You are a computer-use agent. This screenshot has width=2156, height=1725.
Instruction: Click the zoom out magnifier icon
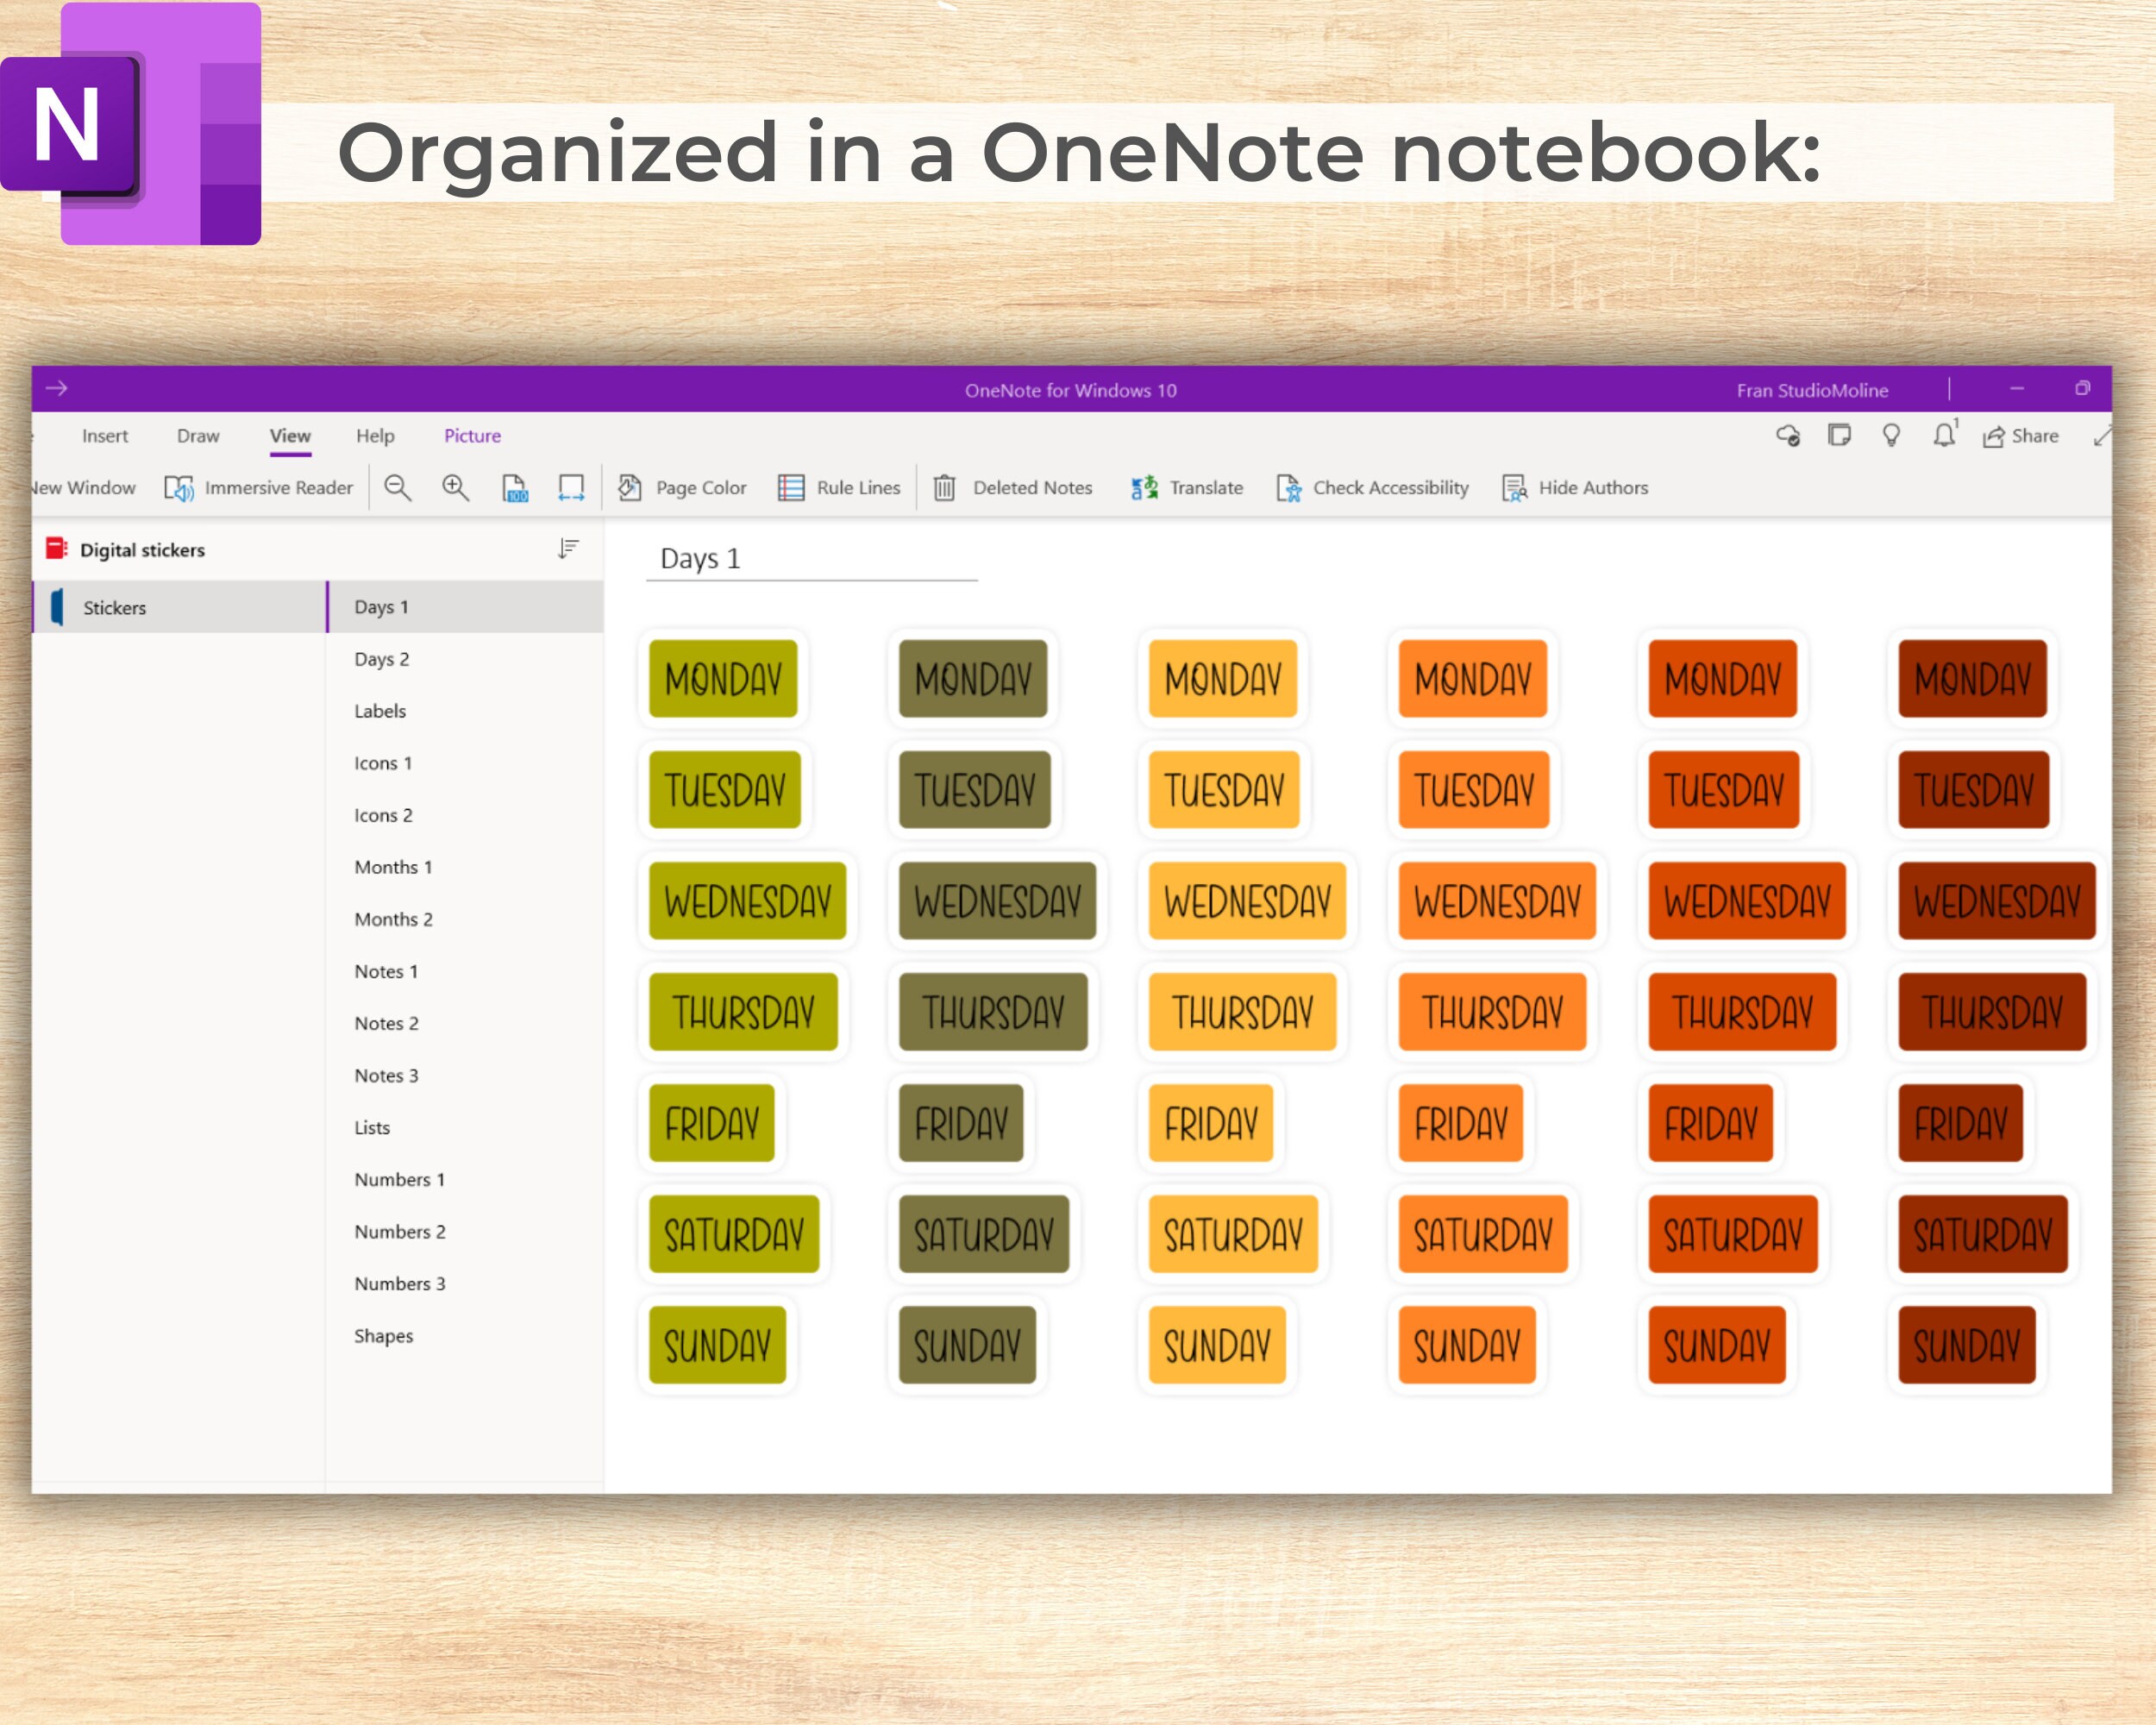pos(397,488)
